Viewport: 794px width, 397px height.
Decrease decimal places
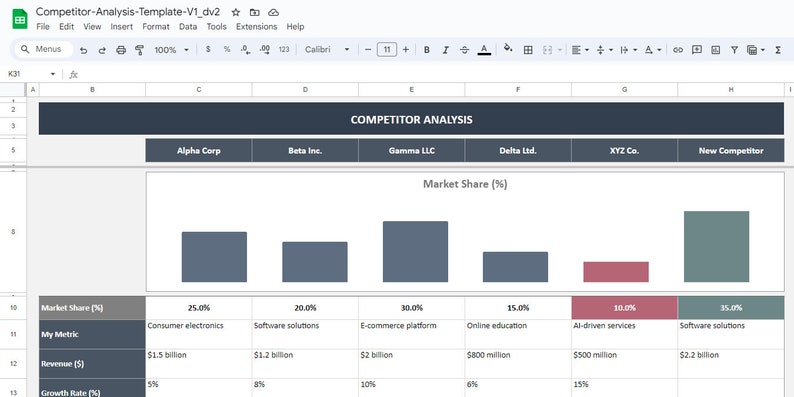(x=246, y=49)
